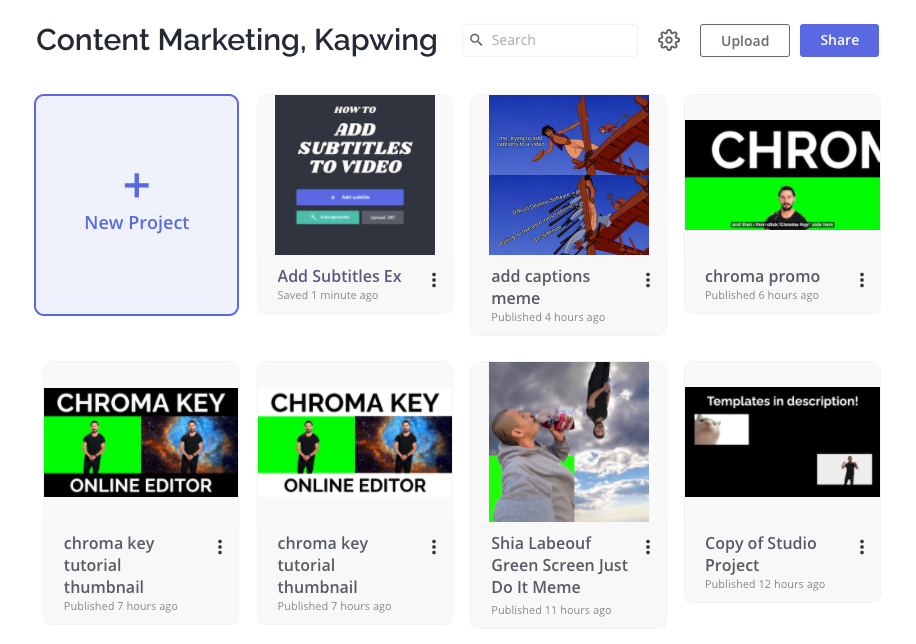The height and width of the screenshot is (644, 916).
Task: Open three-dot menu for Shia Labeouf meme
Action: tap(648, 547)
